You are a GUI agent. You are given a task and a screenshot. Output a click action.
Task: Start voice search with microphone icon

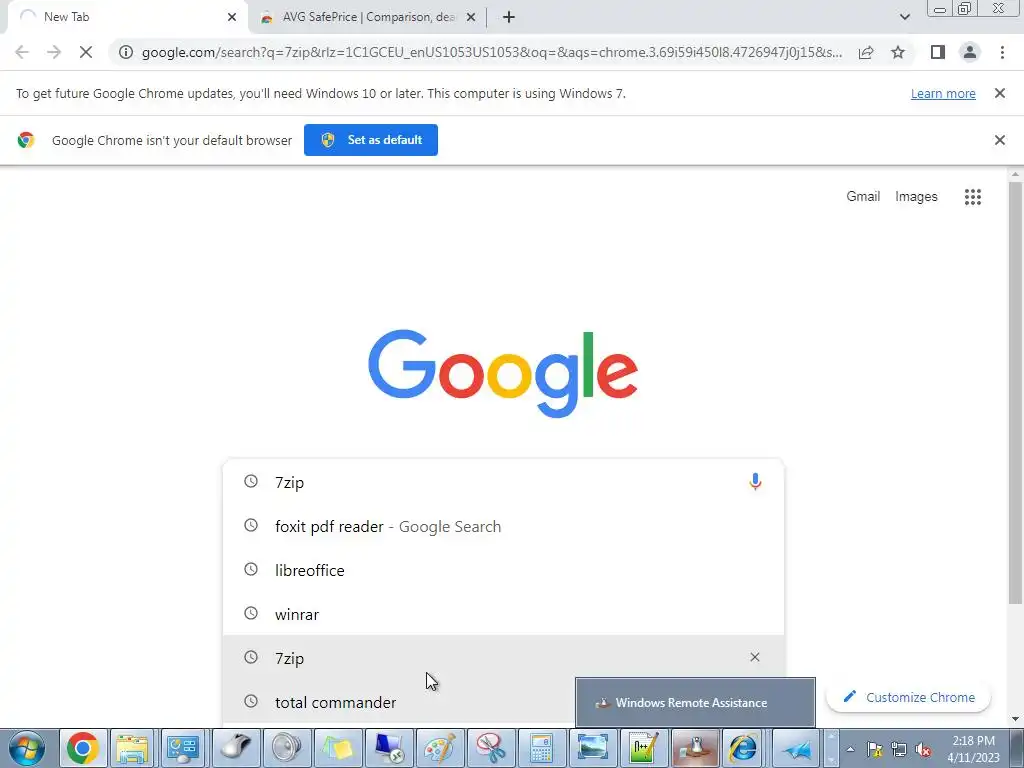tap(755, 482)
